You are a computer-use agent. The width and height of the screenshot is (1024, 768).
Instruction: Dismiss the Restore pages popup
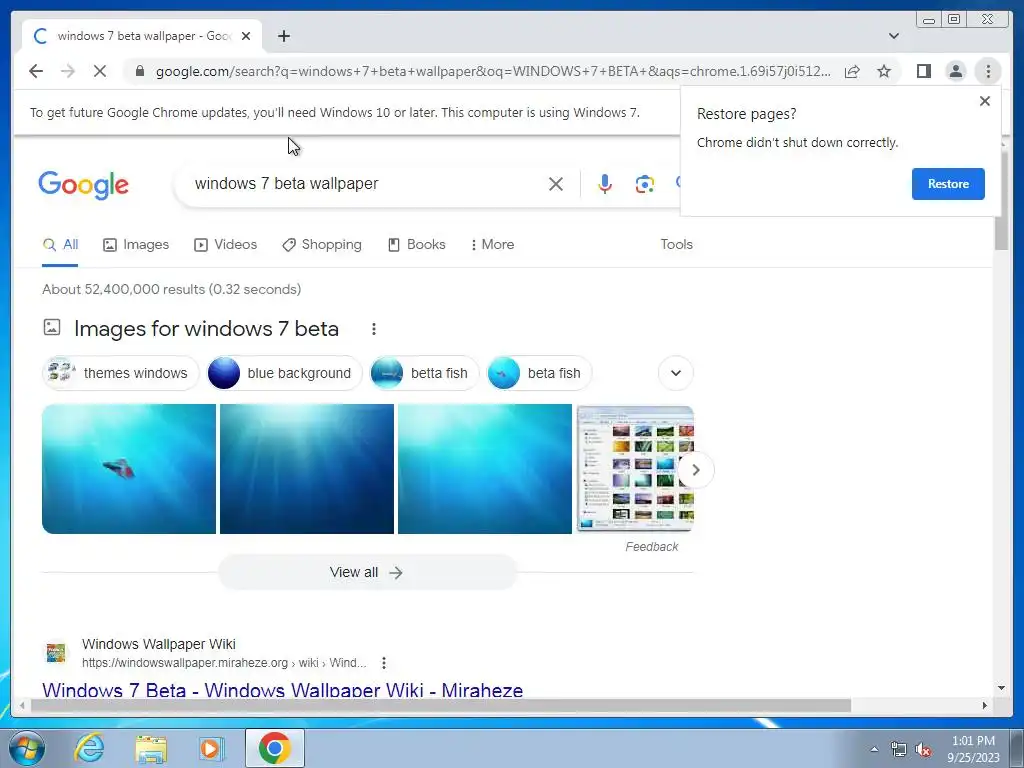985,101
